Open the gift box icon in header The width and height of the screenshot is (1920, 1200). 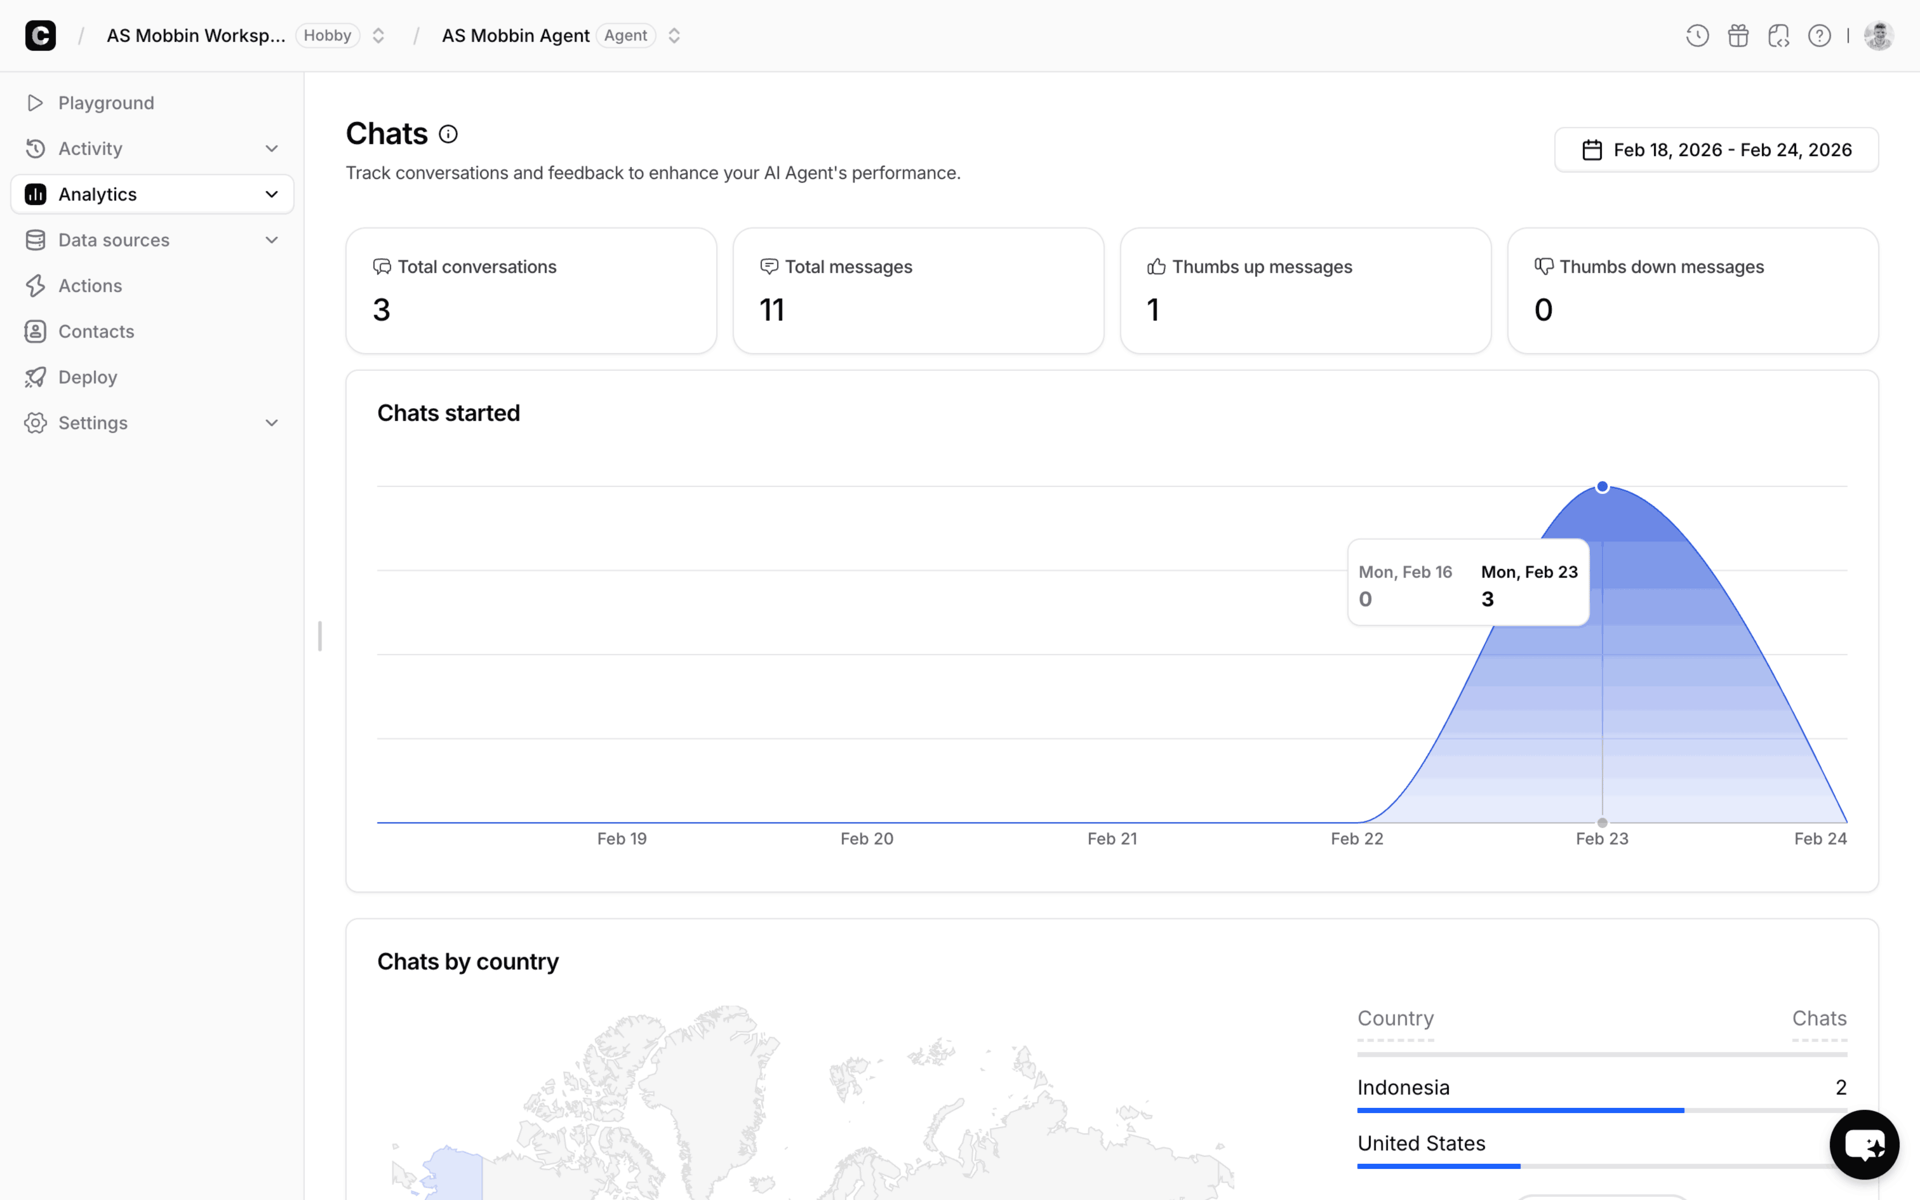pyautogui.click(x=1738, y=36)
